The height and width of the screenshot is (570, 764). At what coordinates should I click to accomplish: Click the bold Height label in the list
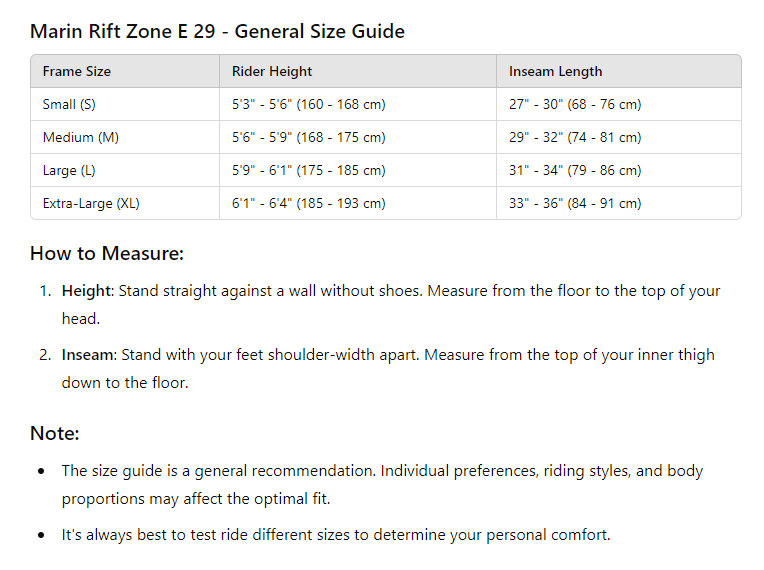86,291
